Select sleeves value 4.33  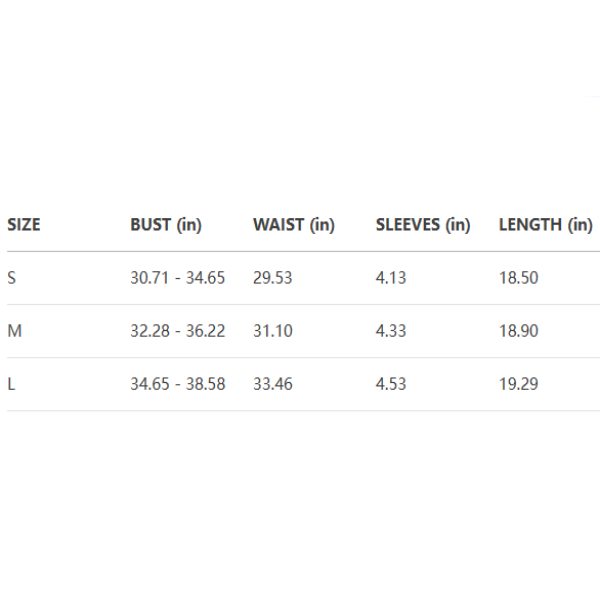391,331
